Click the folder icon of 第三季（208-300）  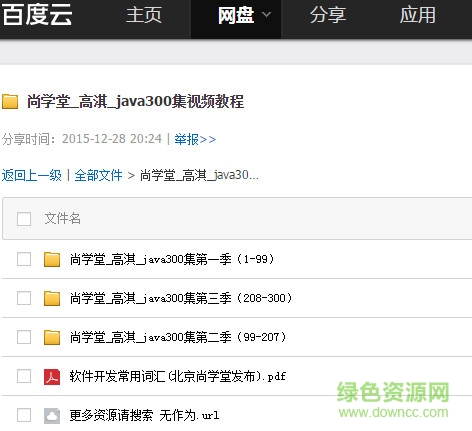[52, 298]
